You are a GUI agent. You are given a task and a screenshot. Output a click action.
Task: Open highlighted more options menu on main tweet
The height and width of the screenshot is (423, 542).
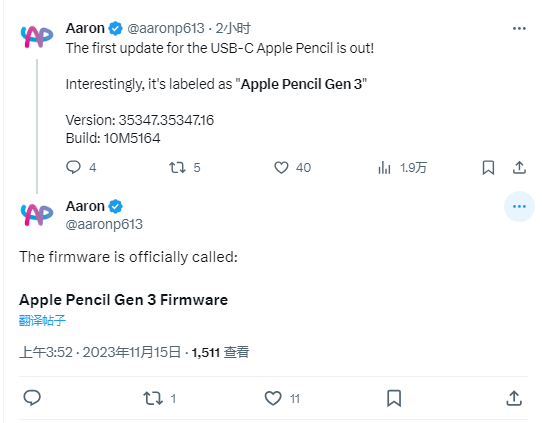pos(519,207)
